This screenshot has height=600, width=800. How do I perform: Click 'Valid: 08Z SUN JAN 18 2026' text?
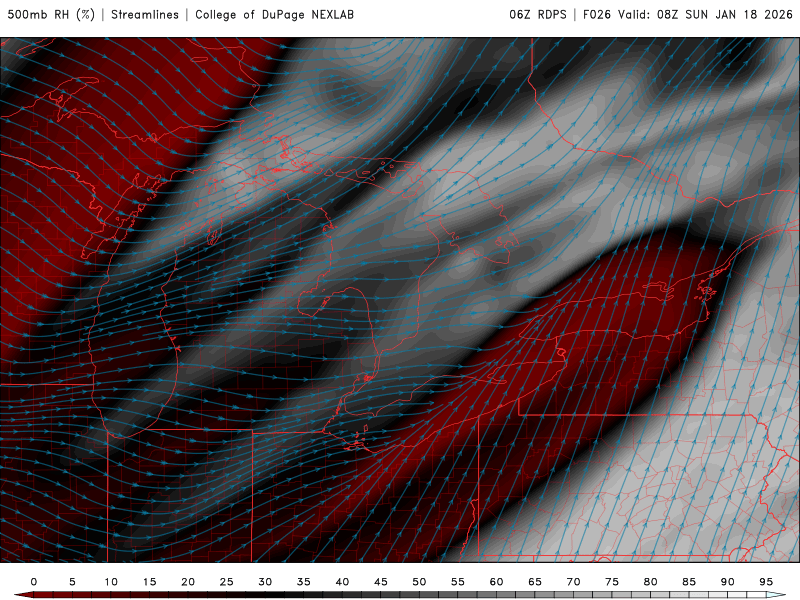coord(705,15)
